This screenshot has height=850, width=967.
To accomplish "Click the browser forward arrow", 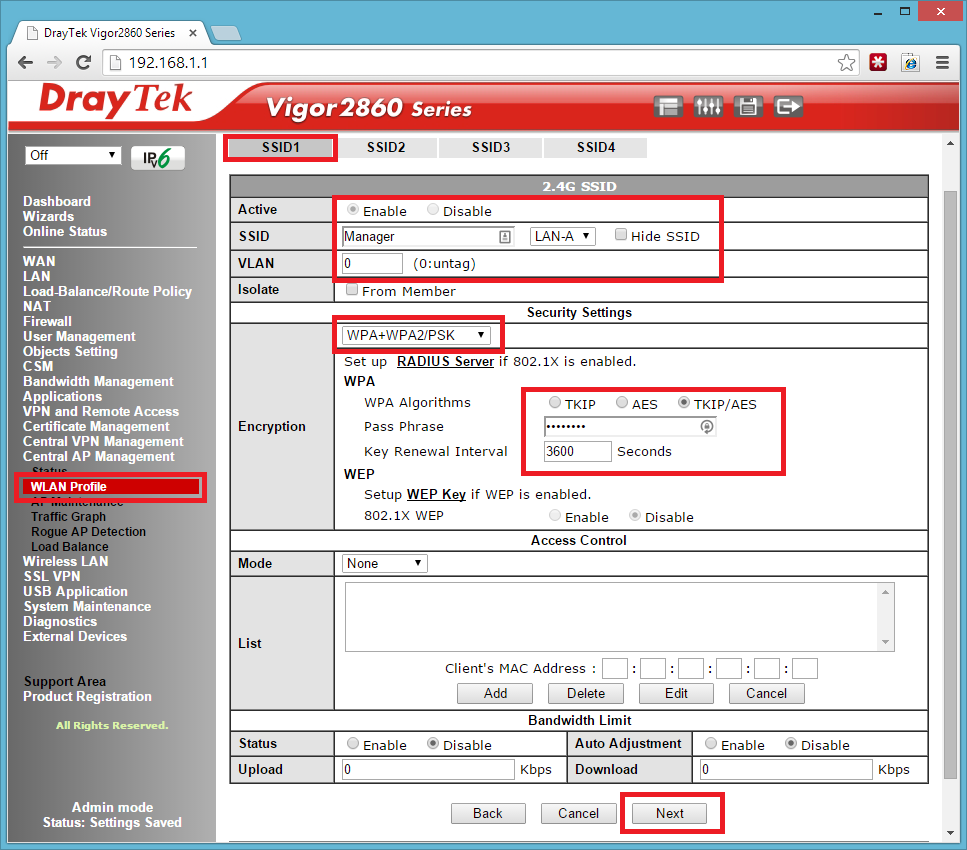I will point(54,62).
